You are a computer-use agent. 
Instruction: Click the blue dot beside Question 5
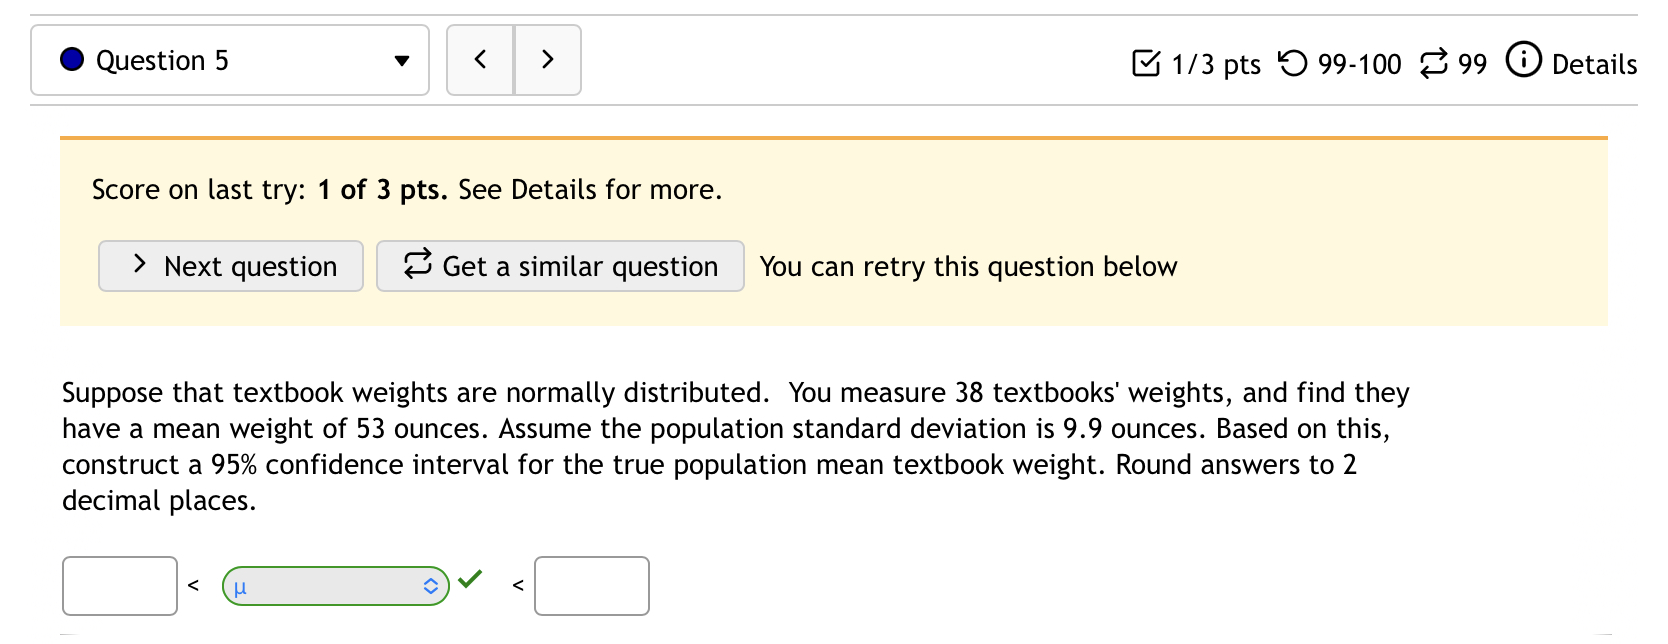(70, 59)
